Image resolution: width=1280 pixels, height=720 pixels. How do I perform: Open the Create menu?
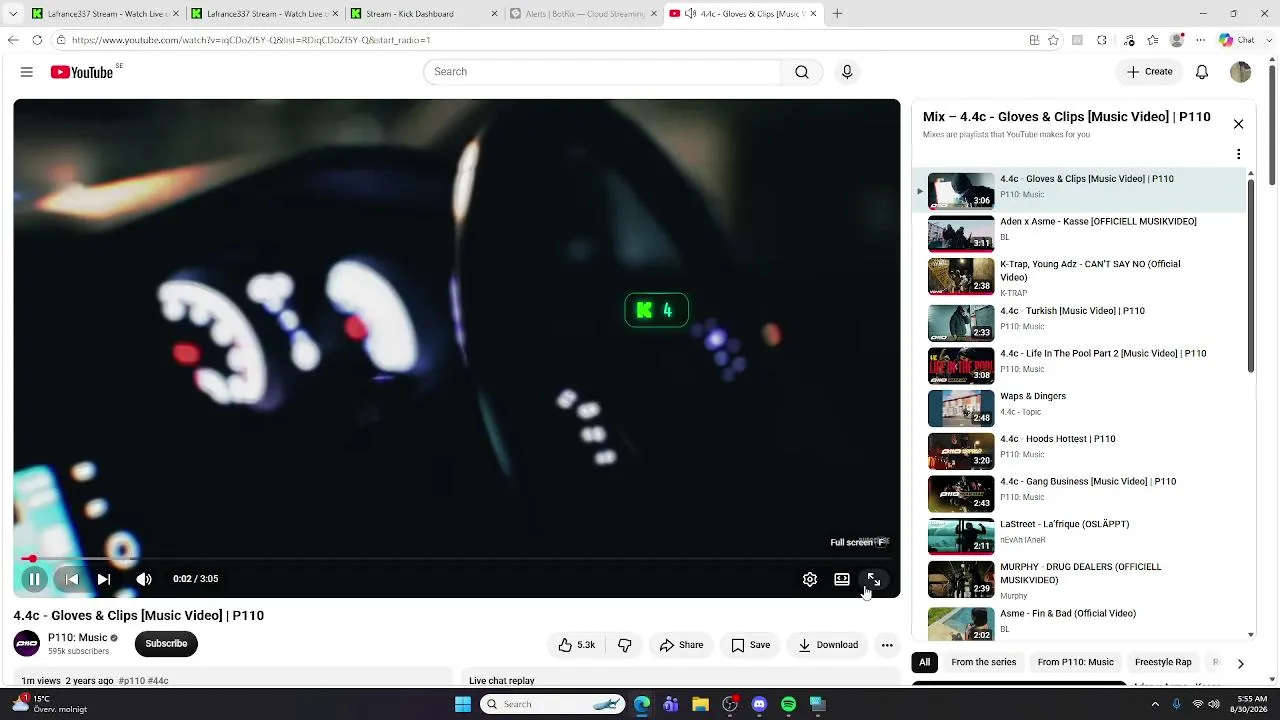[x=1149, y=72]
